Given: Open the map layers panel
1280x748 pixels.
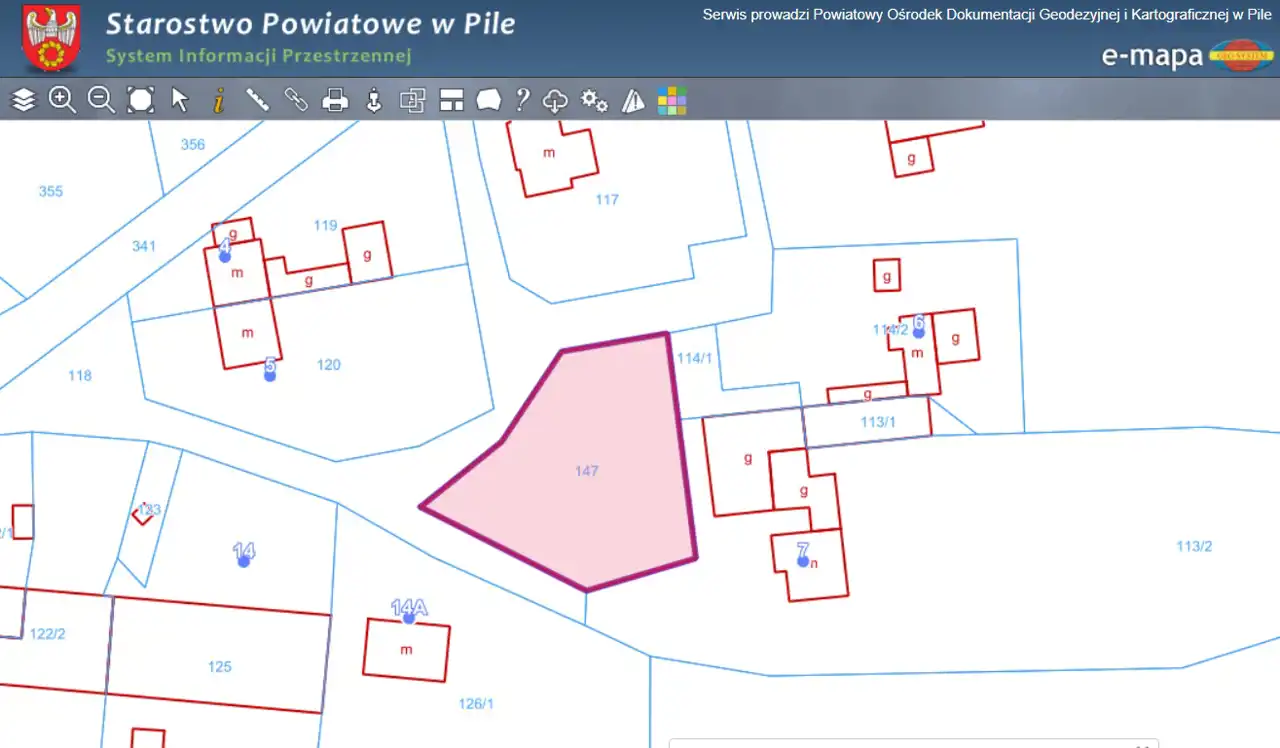Looking at the screenshot, I should (x=24, y=100).
